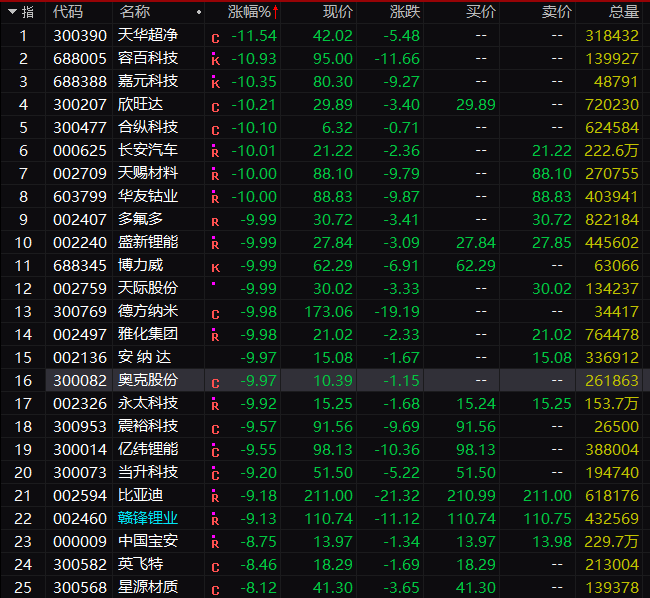Select stock name 雅化集团
This screenshot has height=598, width=650.
click(x=148, y=334)
